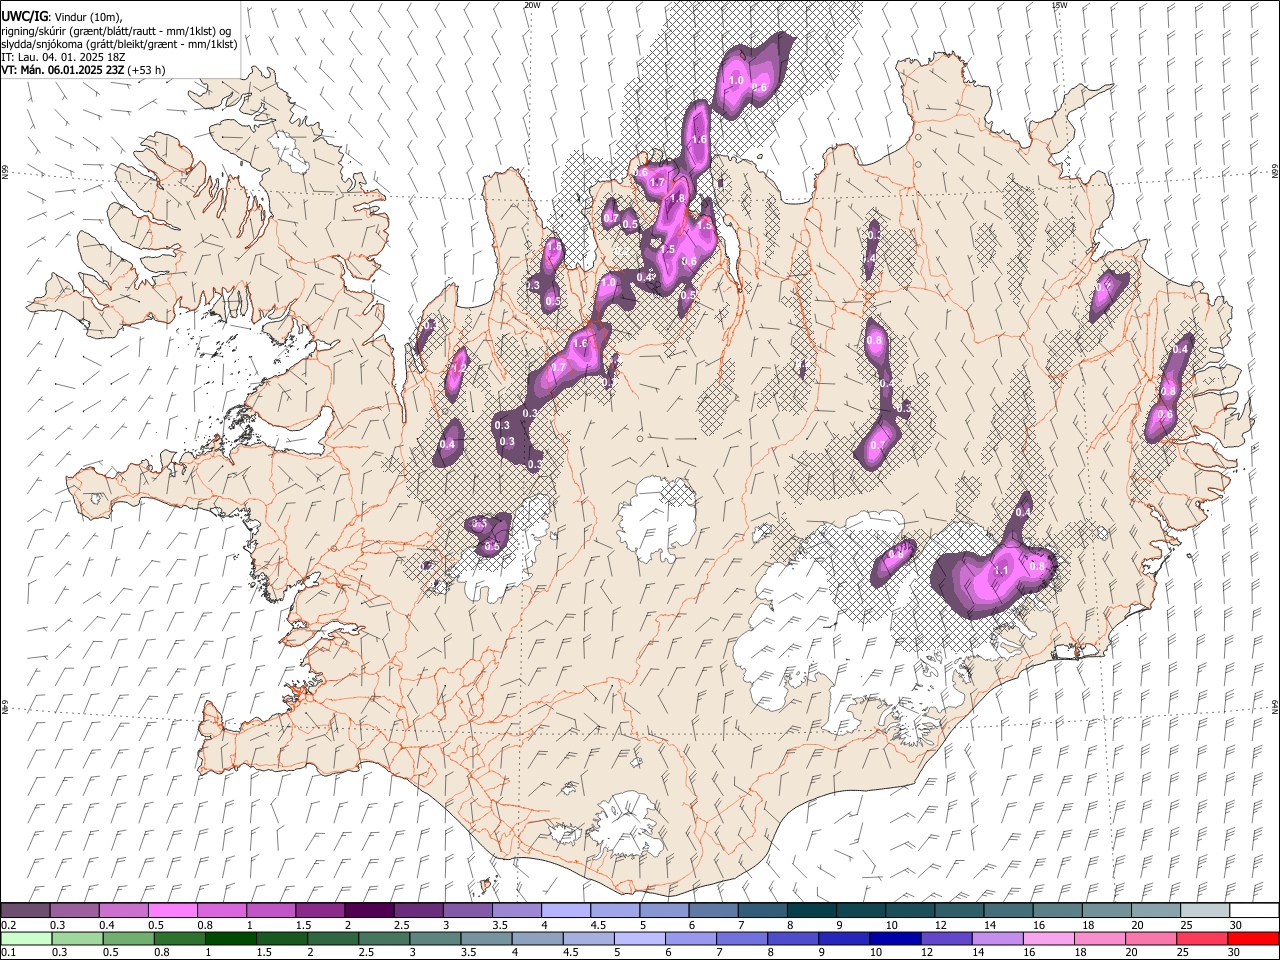Viewport: 1280px width, 960px height.
Task: Select the pale grey 25 snow legend swatch
Action: pyautogui.click(x=1203, y=911)
